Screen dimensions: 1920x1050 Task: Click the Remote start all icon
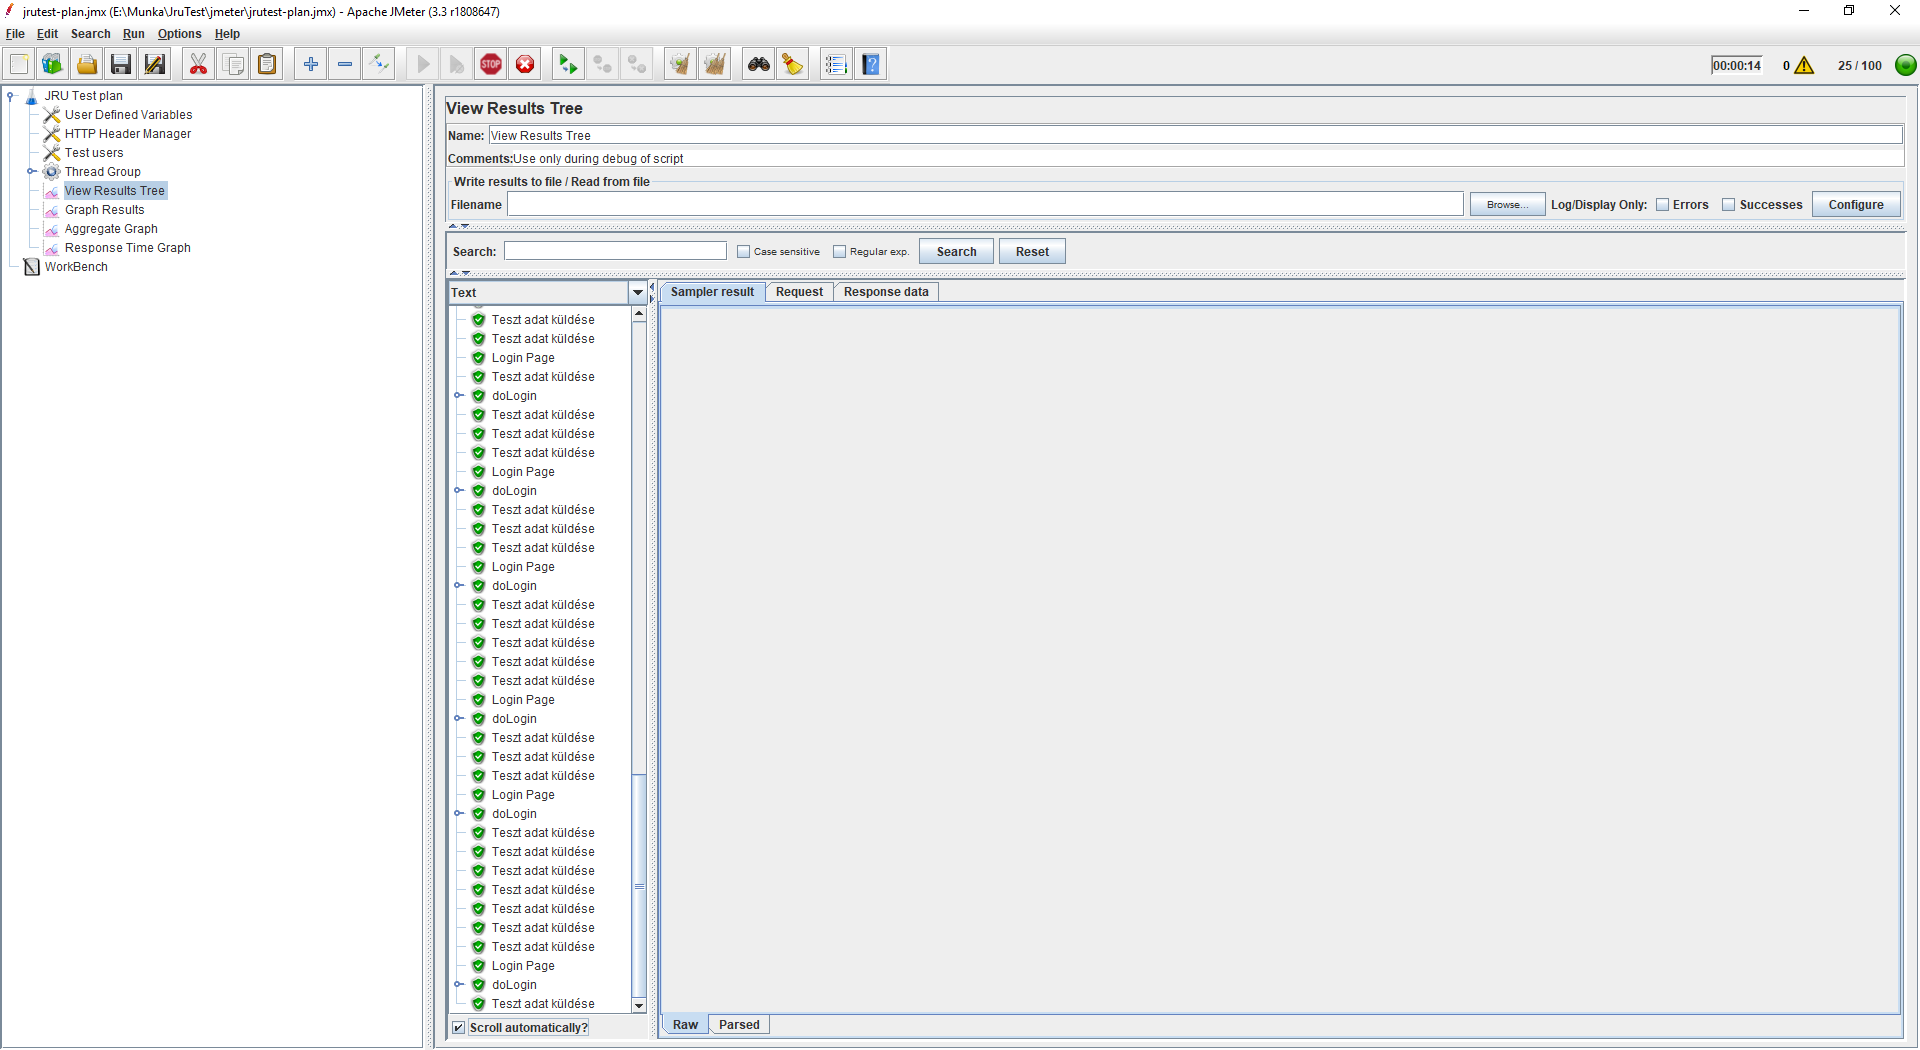[569, 65]
